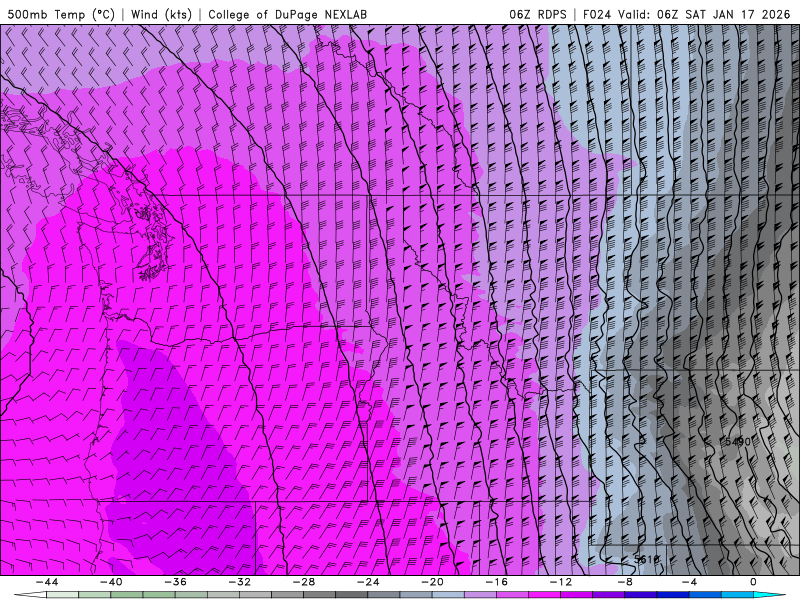800x600 pixels.
Task: Click the 500mb Temp (°C) title text
Action: point(61,15)
